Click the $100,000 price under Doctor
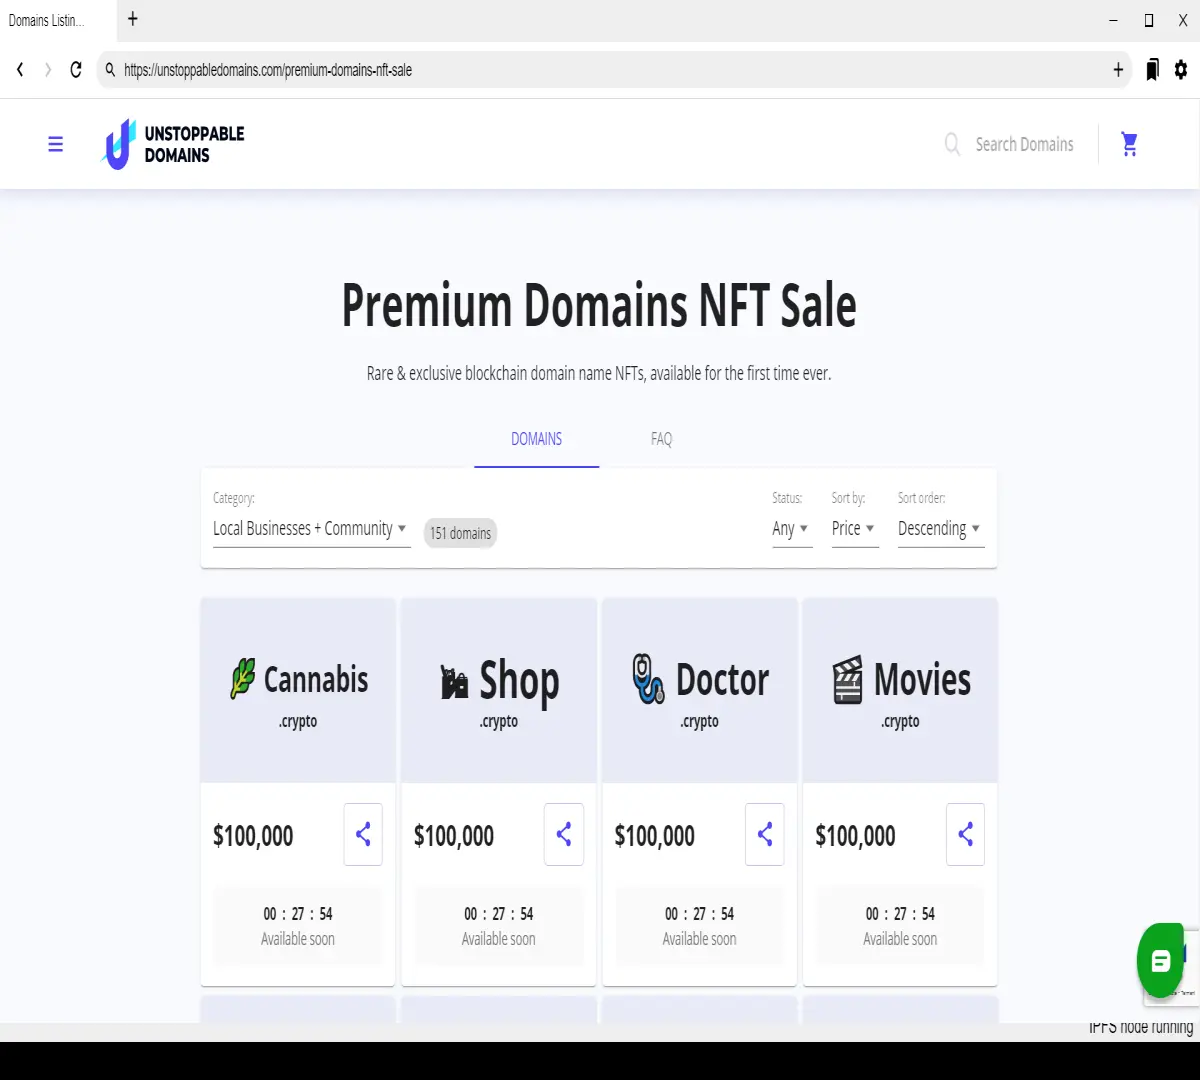The width and height of the screenshot is (1200, 1080). 655,836
